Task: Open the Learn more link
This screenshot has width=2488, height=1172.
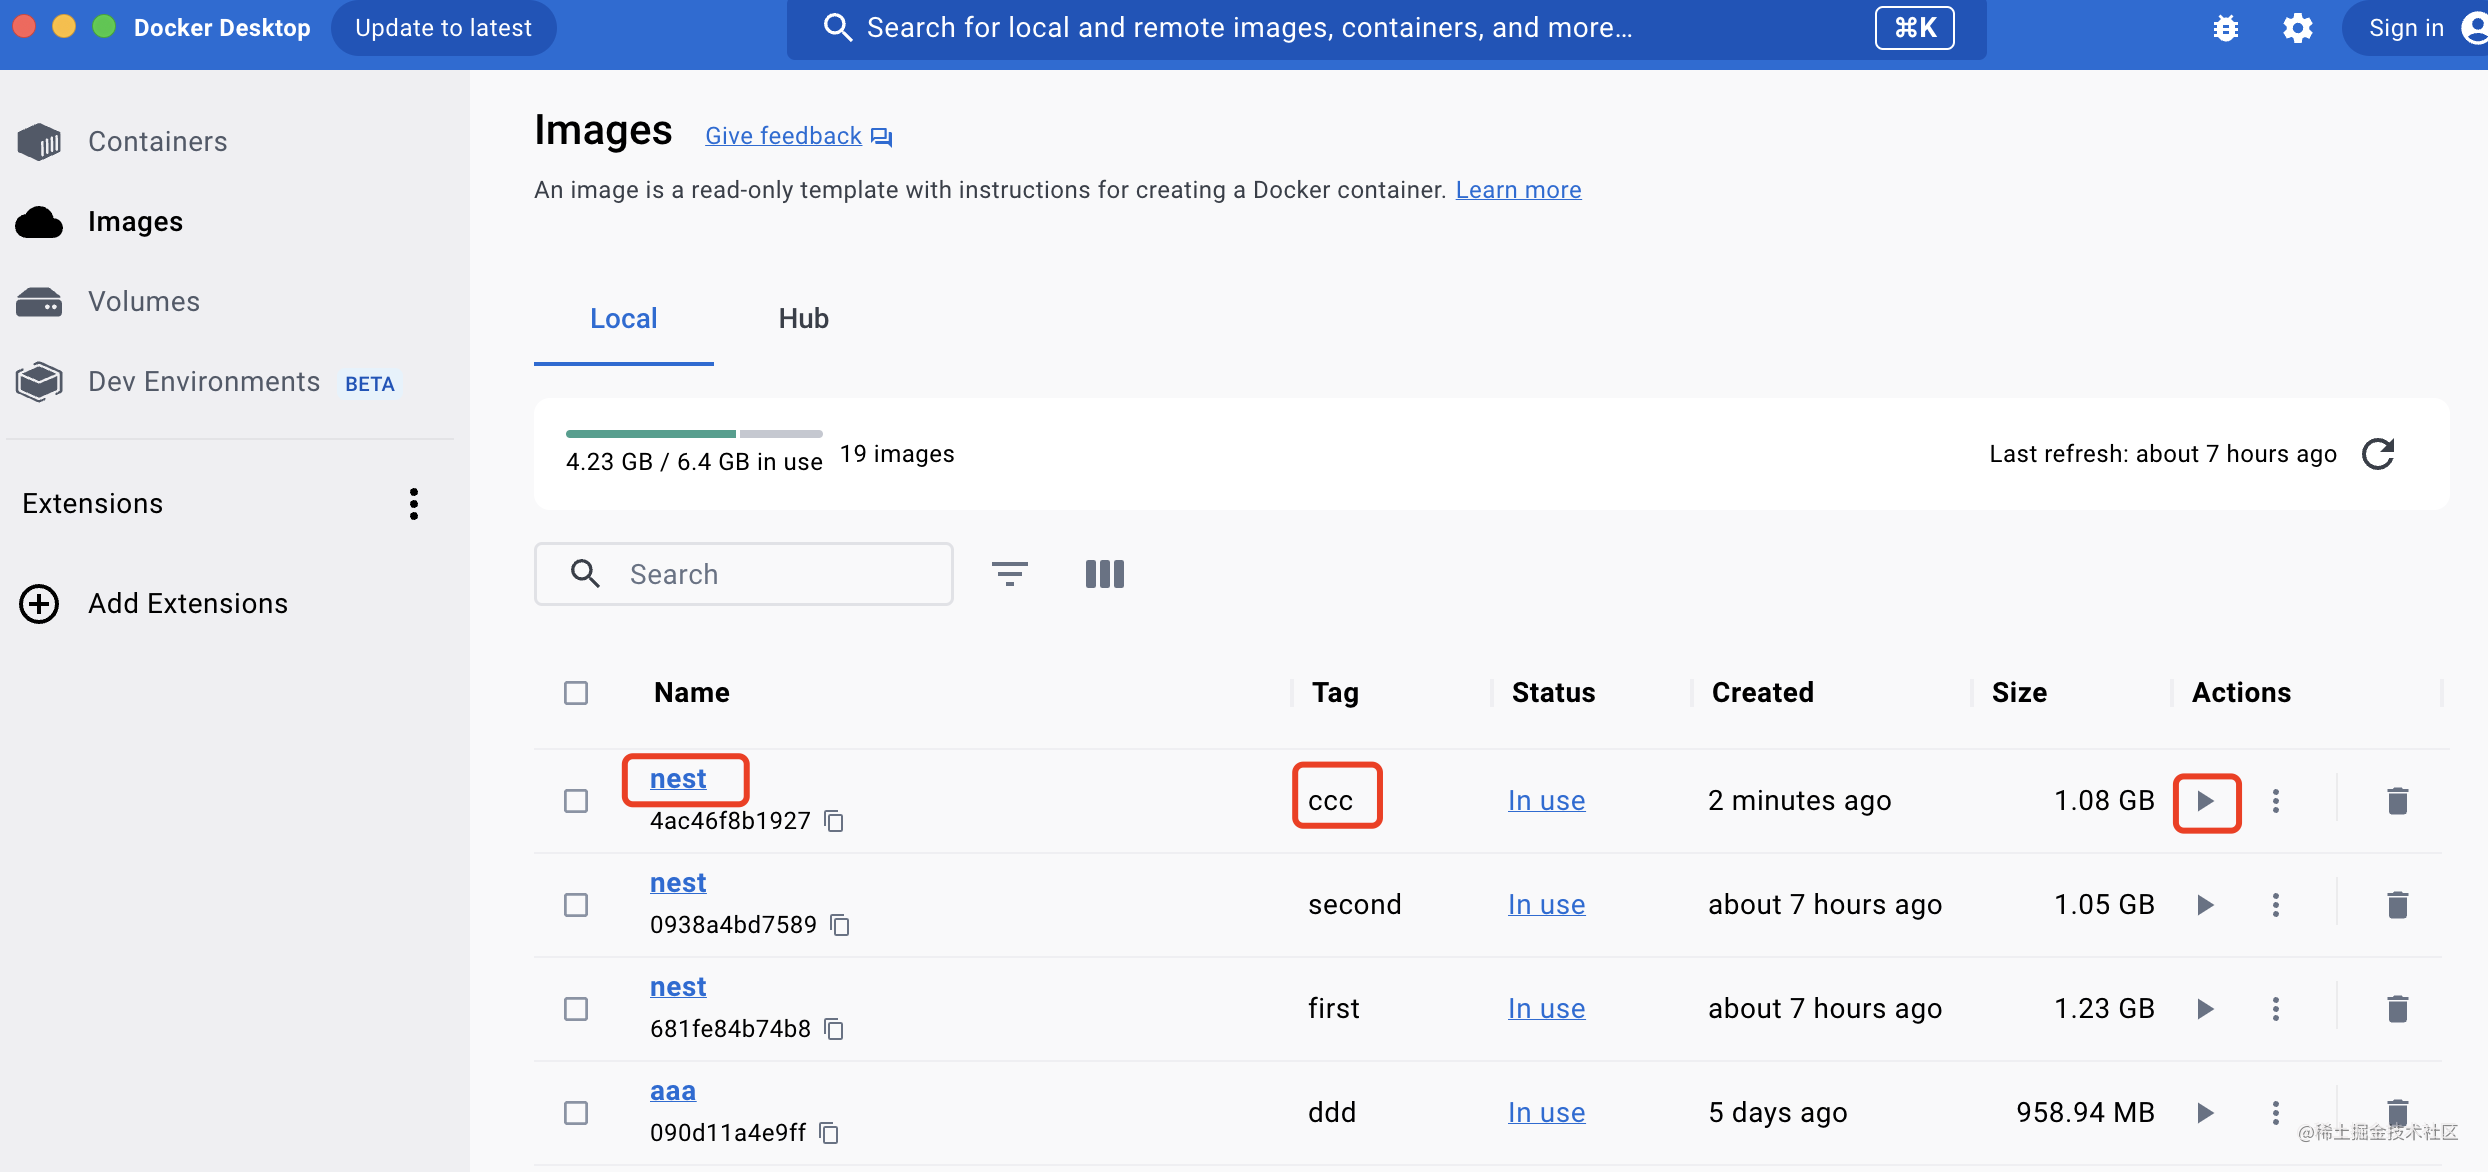Action: (1518, 190)
